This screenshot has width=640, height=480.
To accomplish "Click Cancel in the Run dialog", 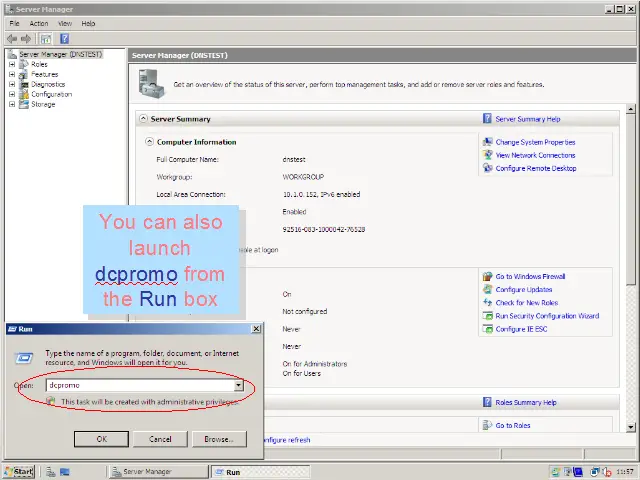I will click(x=160, y=439).
